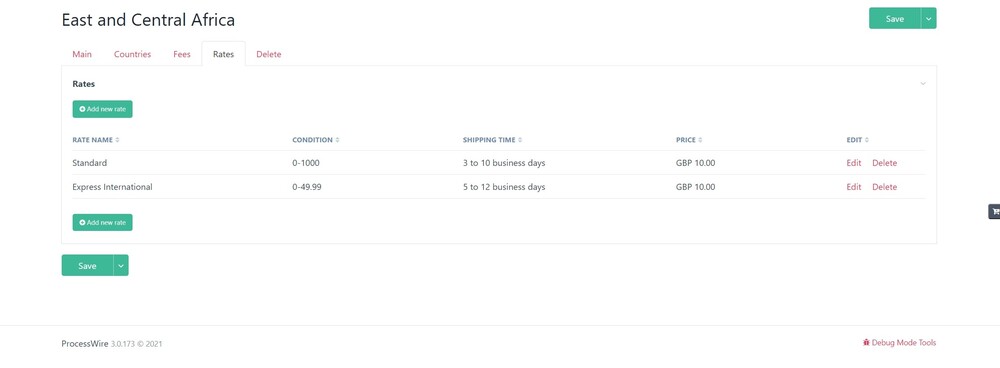Screen dimensions: 1000x368
Task: Switch to the Countries tab
Action: pos(133,54)
